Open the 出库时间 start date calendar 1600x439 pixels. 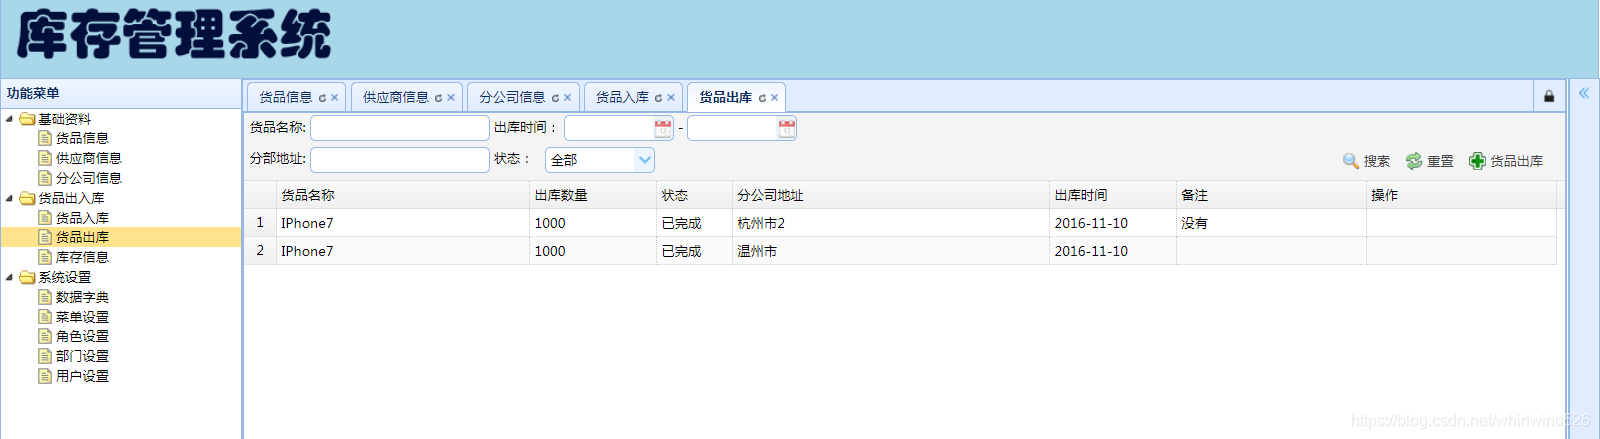click(663, 128)
